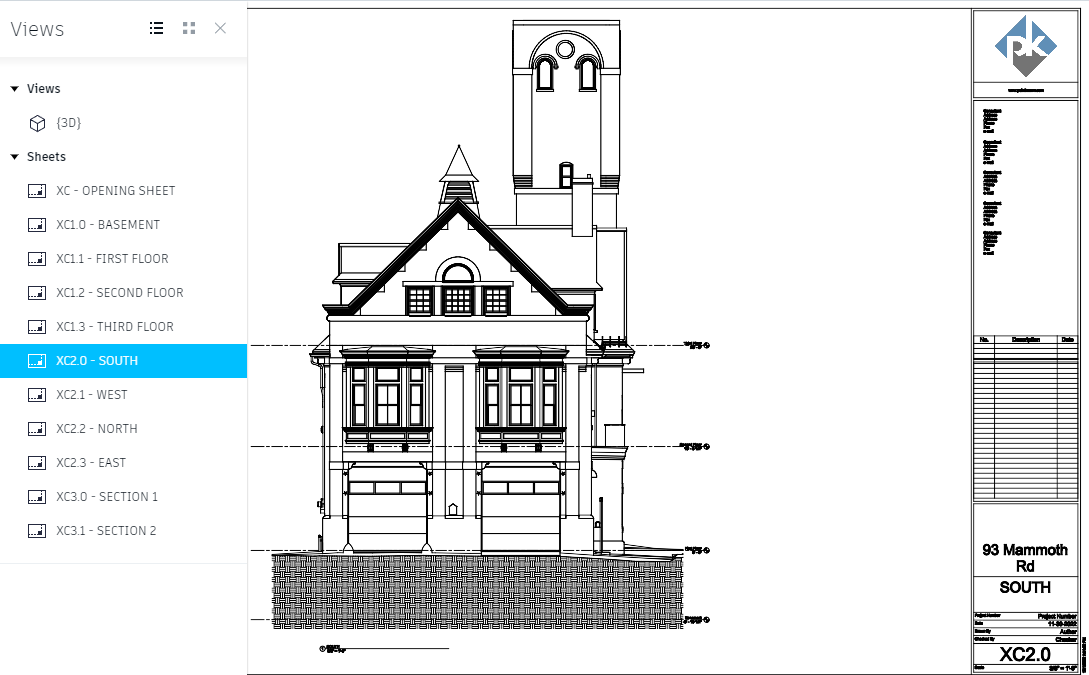Image resolution: width=1089 pixels, height=675 pixels.
Task: Click sheet icon beside XC1.1 - FIRST FLOOR
Action: [x=37, y=259]
